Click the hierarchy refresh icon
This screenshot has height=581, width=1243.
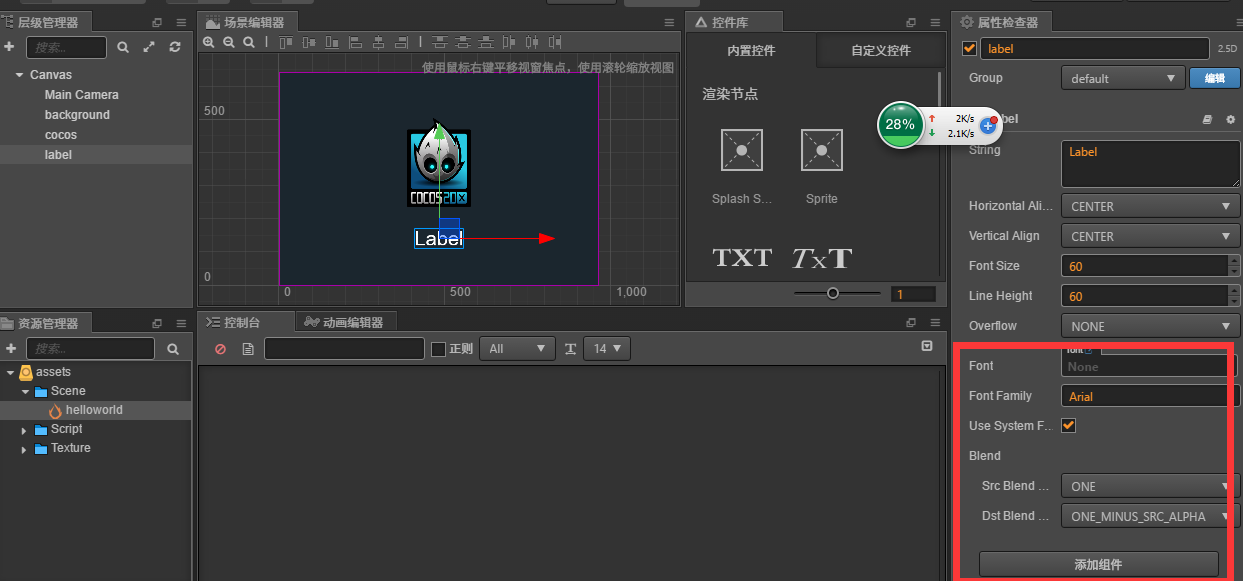(175, 47)
